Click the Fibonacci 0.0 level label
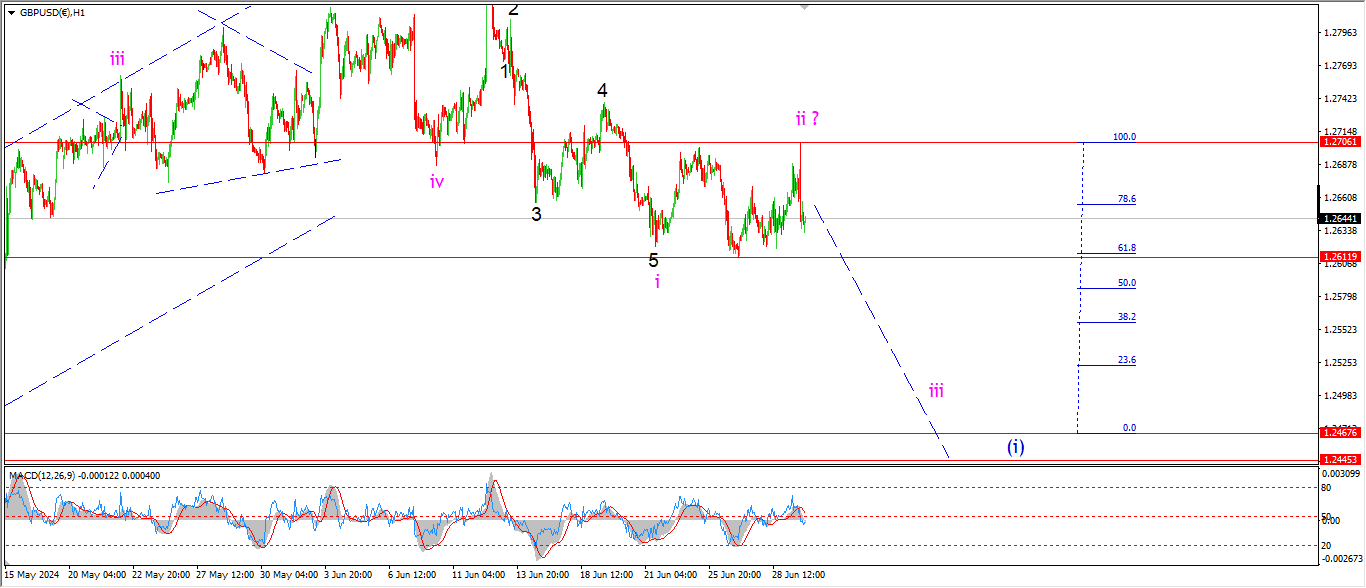Screen dimensions: 1366x588 click(1128, 427)
